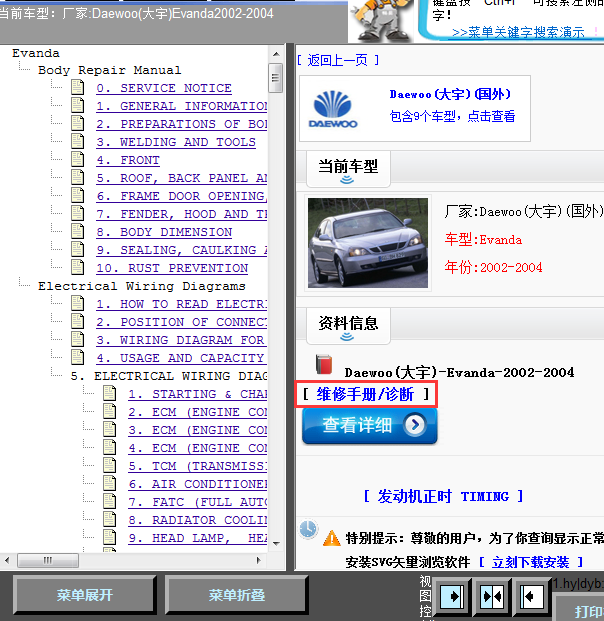Click the page icon next to 10. RUST PREVENTION
The image size is (604, 621).
pyautogui.click(x=77, y=267)
